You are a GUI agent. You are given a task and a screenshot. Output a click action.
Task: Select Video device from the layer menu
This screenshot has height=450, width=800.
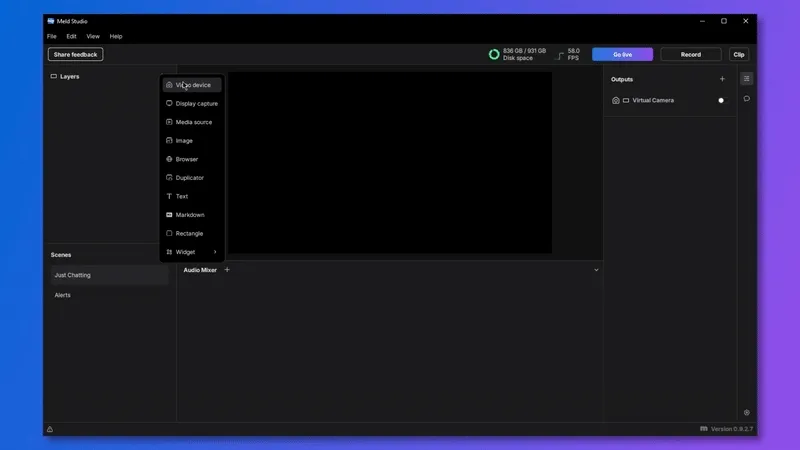click(x=192, y=85)
